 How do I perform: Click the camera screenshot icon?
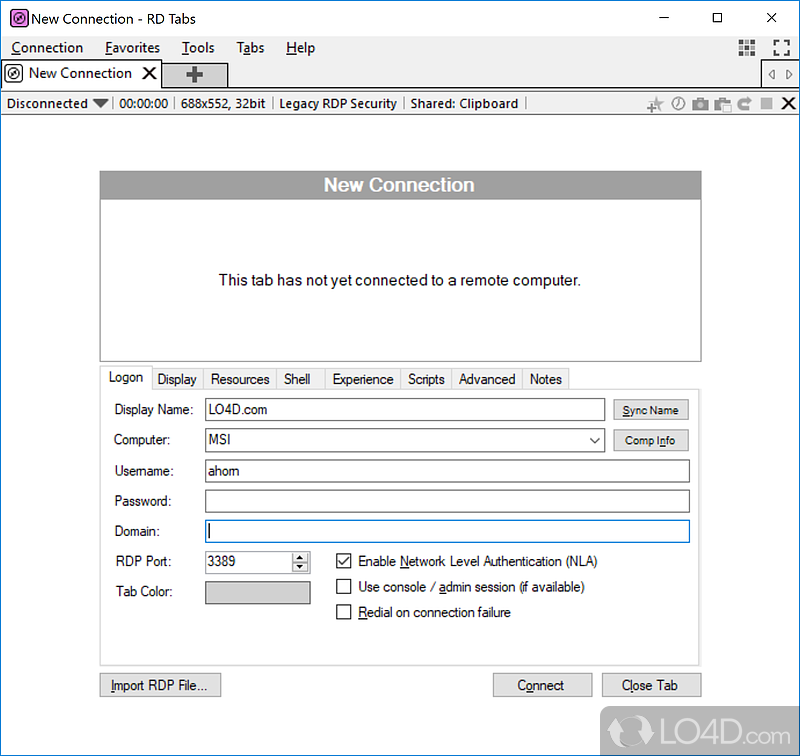700,104
